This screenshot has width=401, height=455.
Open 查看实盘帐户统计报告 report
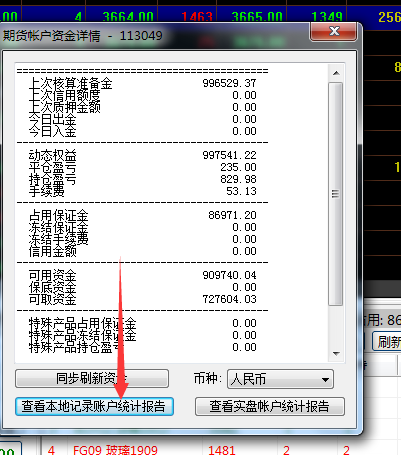[270, 406]
